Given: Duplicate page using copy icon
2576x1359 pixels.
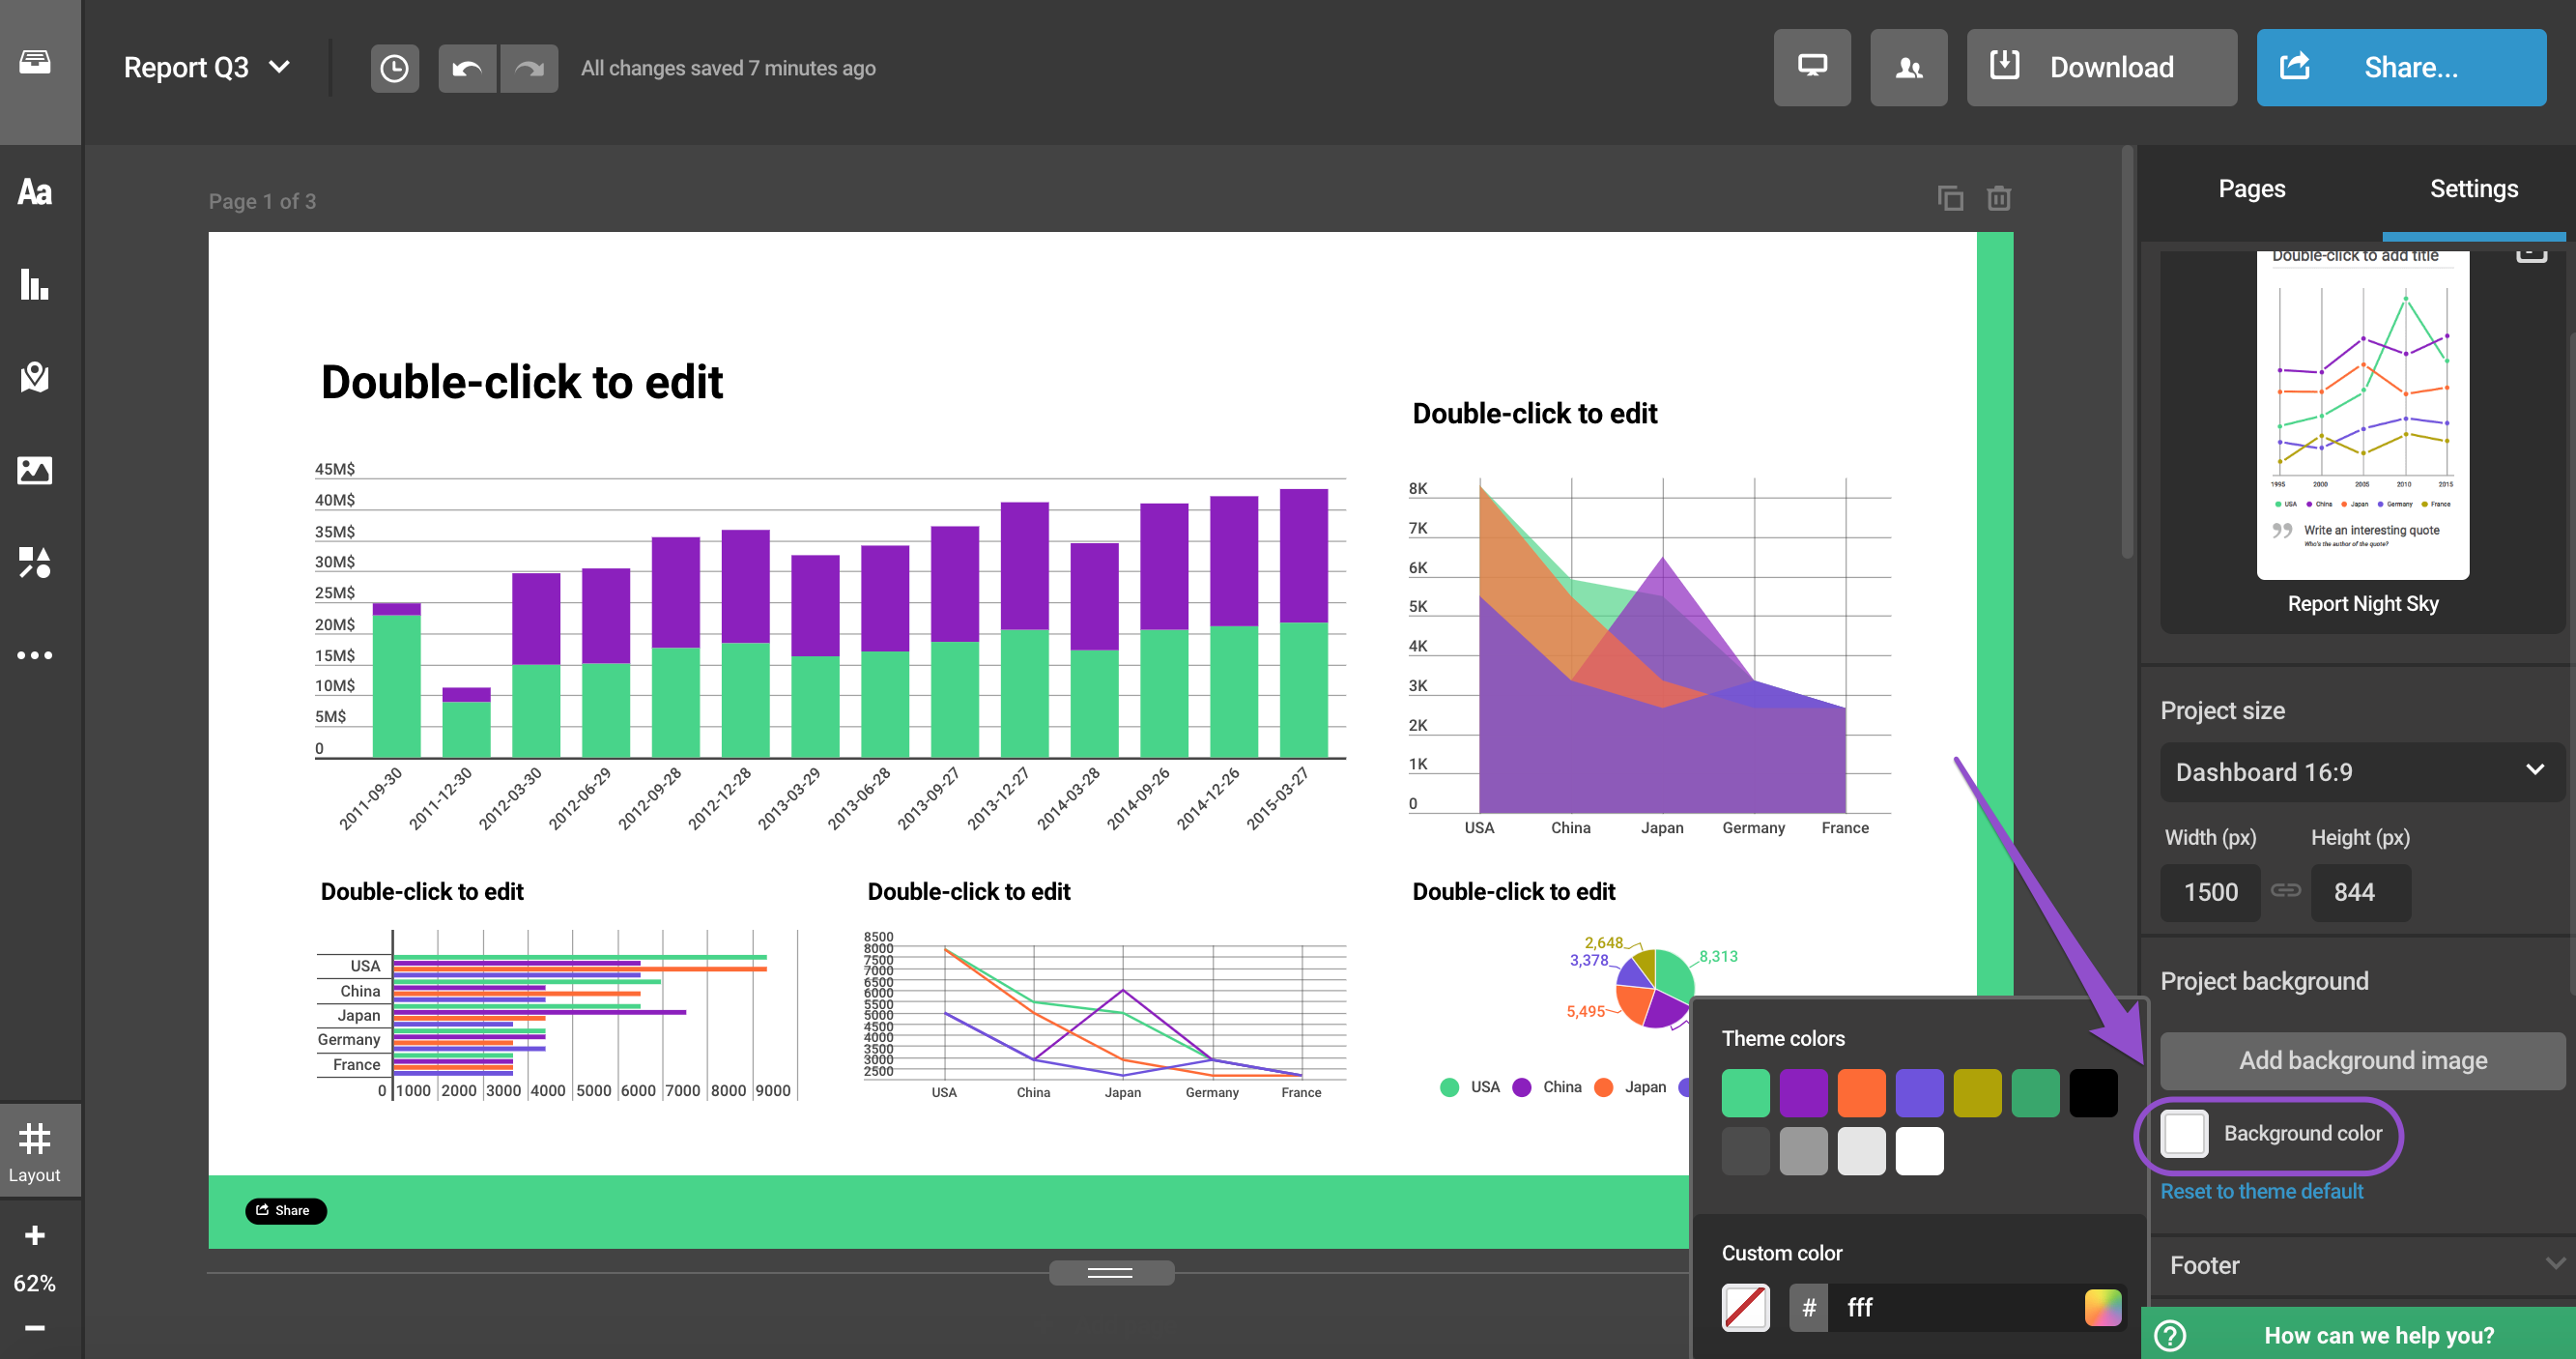Looking at the screenshot, I should [1949, 199].
